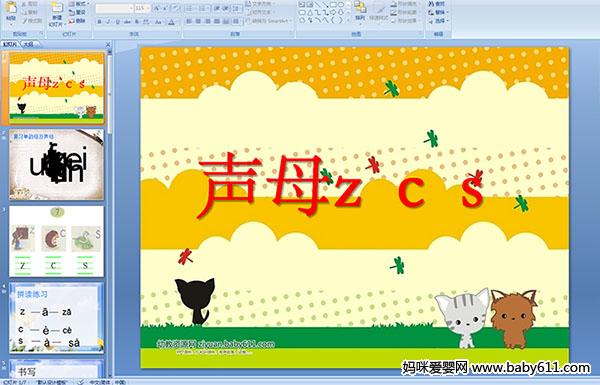Reset the slide layout

pos(77,12)
